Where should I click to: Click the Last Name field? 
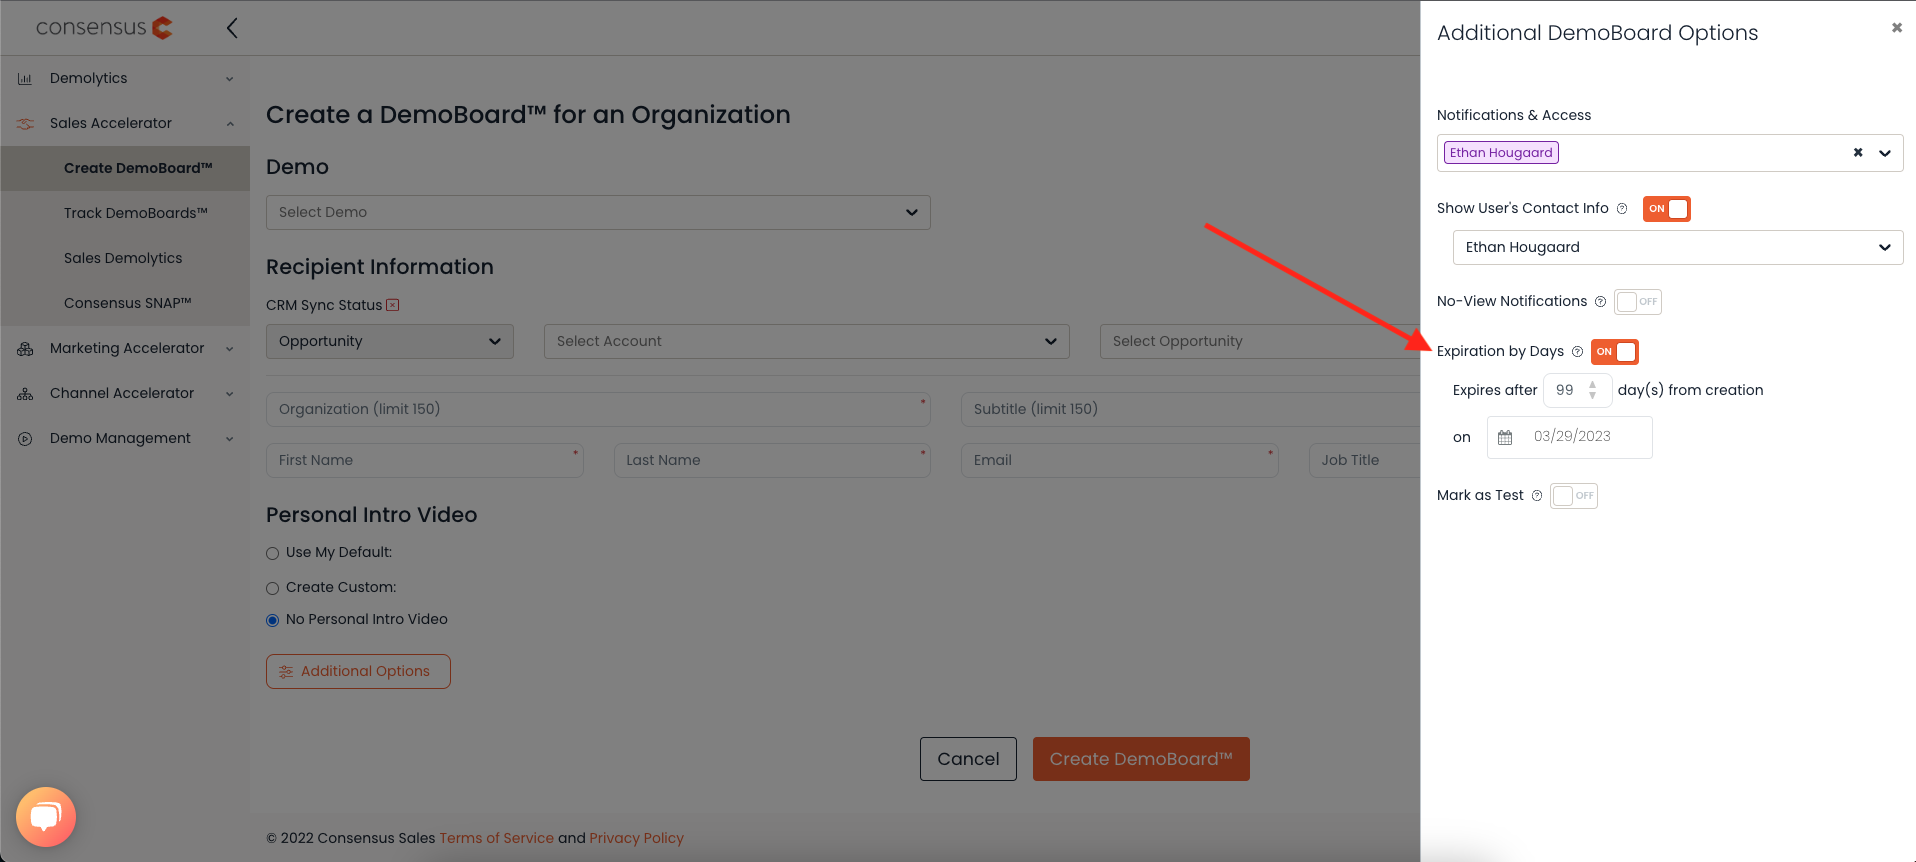pyautogui.click(x=772, y=460)
